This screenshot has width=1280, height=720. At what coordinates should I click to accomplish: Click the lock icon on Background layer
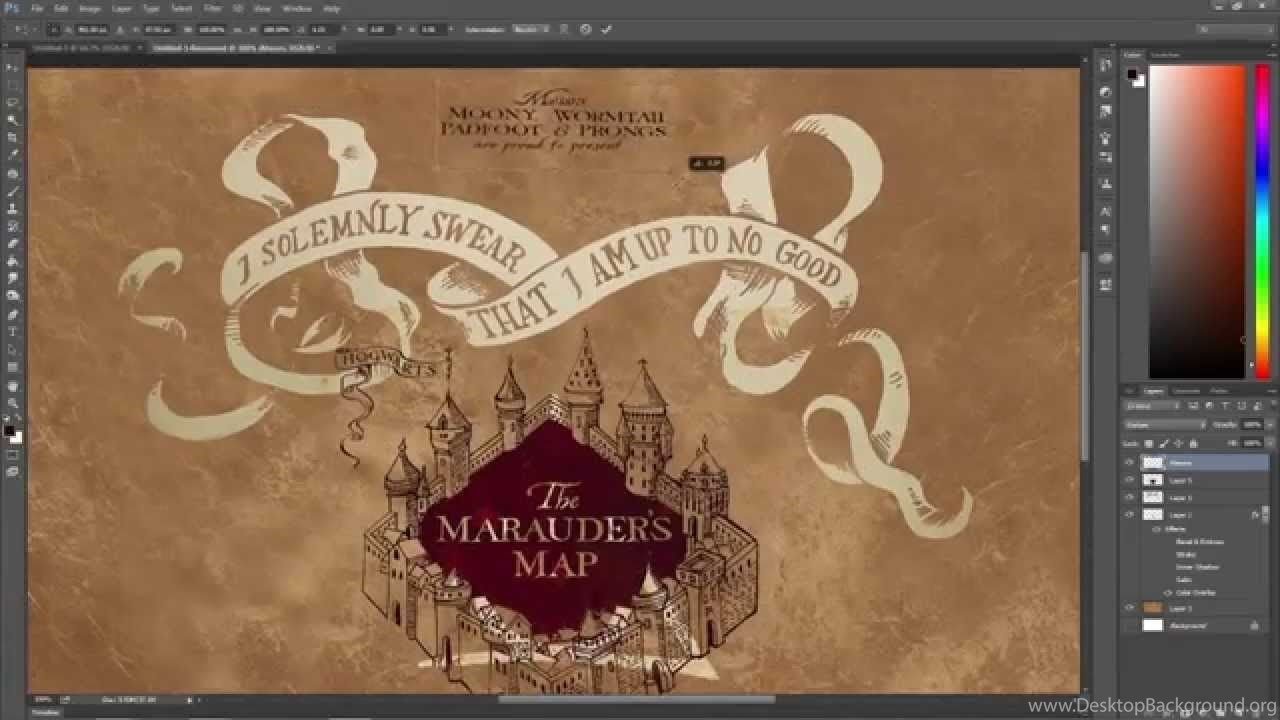pyautogui.click(x=1254, y=625)
